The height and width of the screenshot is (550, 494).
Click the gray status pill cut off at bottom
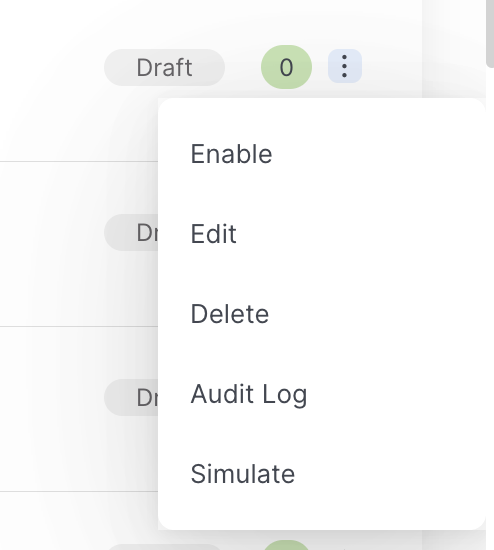(164, 547)
